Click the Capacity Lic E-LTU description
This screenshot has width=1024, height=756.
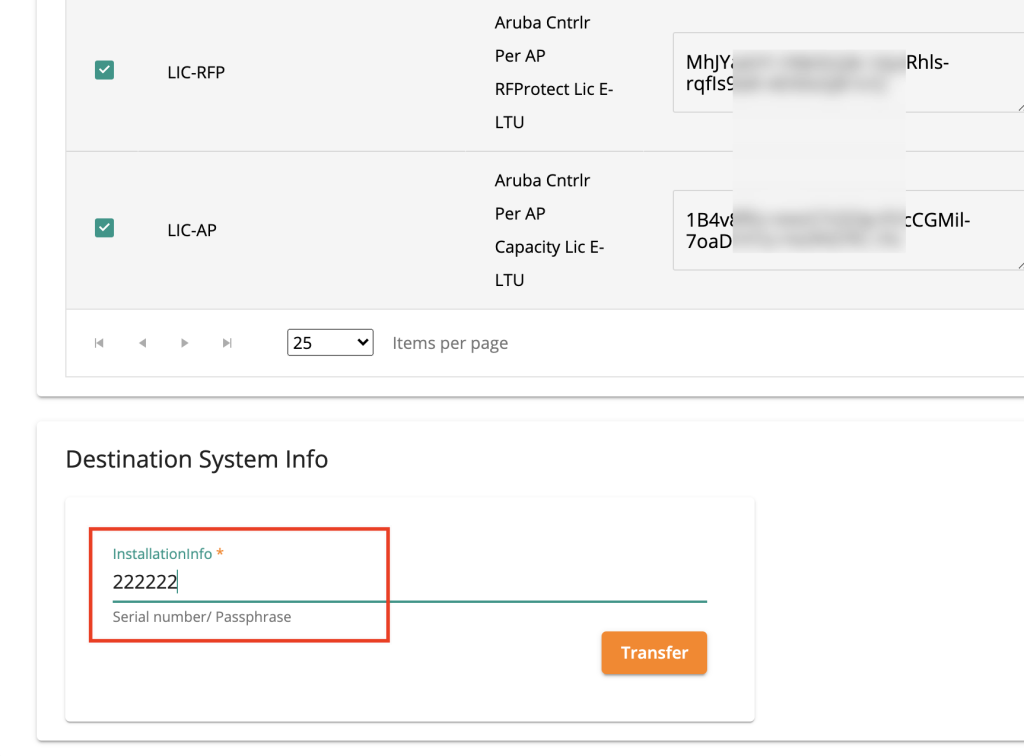(x=549, y=247)
